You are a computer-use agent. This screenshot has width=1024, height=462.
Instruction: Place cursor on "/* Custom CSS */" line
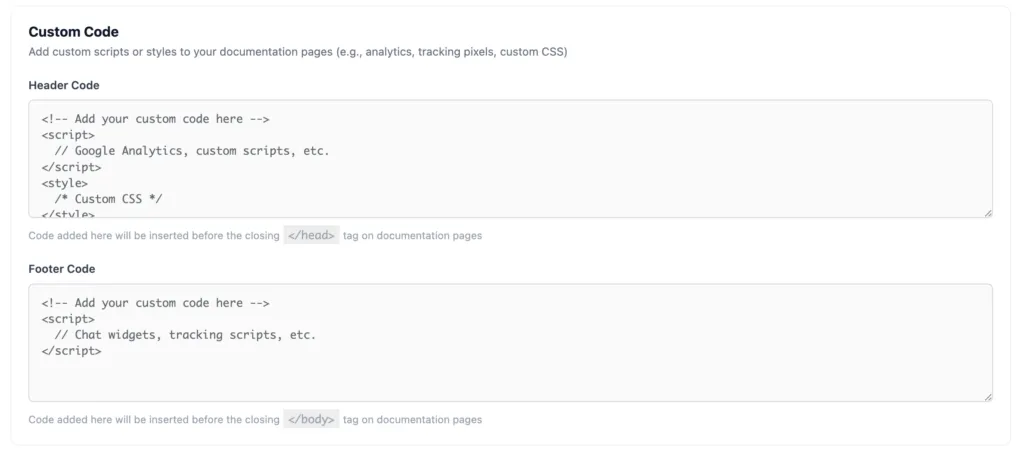click(x=108, y=199)
